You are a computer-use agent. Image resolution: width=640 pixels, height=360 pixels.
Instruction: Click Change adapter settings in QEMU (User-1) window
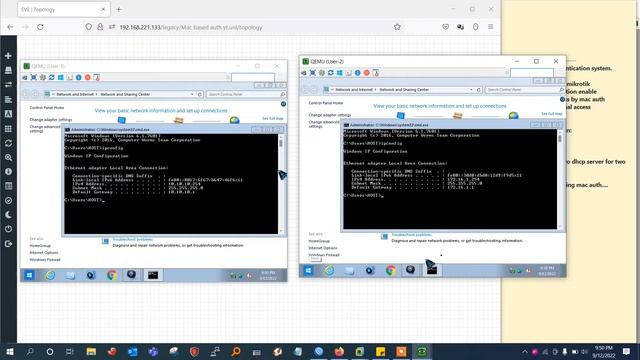click(x=51, y=120)
